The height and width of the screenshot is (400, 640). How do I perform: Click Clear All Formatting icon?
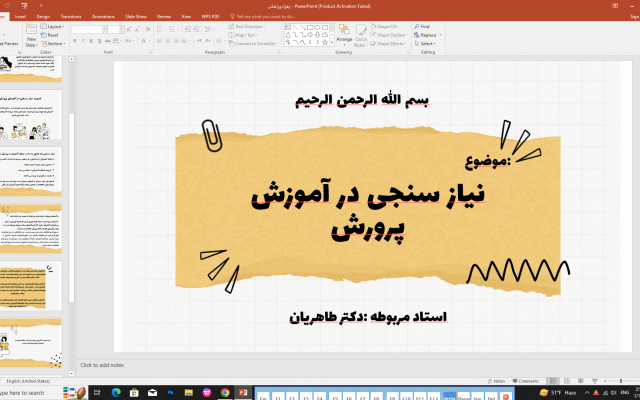148,29
